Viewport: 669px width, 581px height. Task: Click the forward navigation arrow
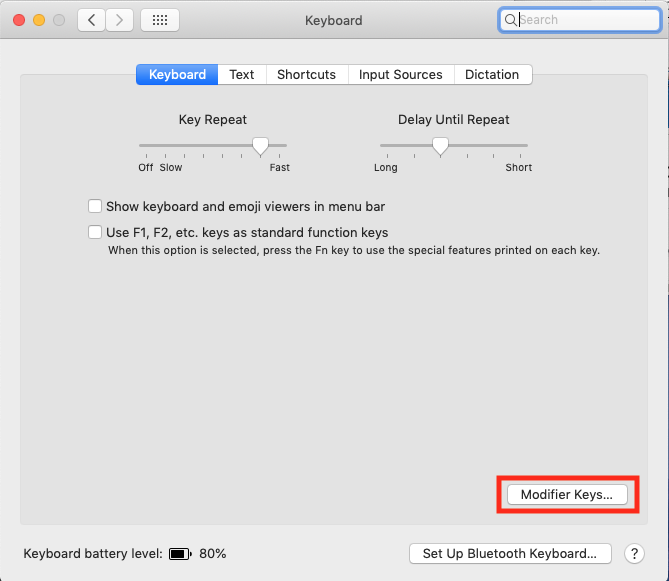pos(120,20)
